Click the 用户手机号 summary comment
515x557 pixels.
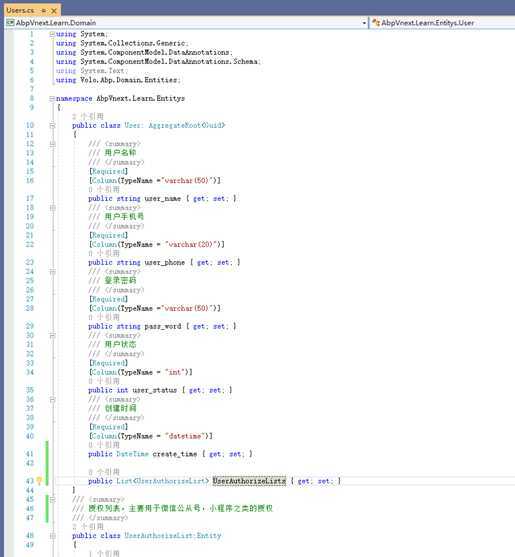click(x=124, y=217)
